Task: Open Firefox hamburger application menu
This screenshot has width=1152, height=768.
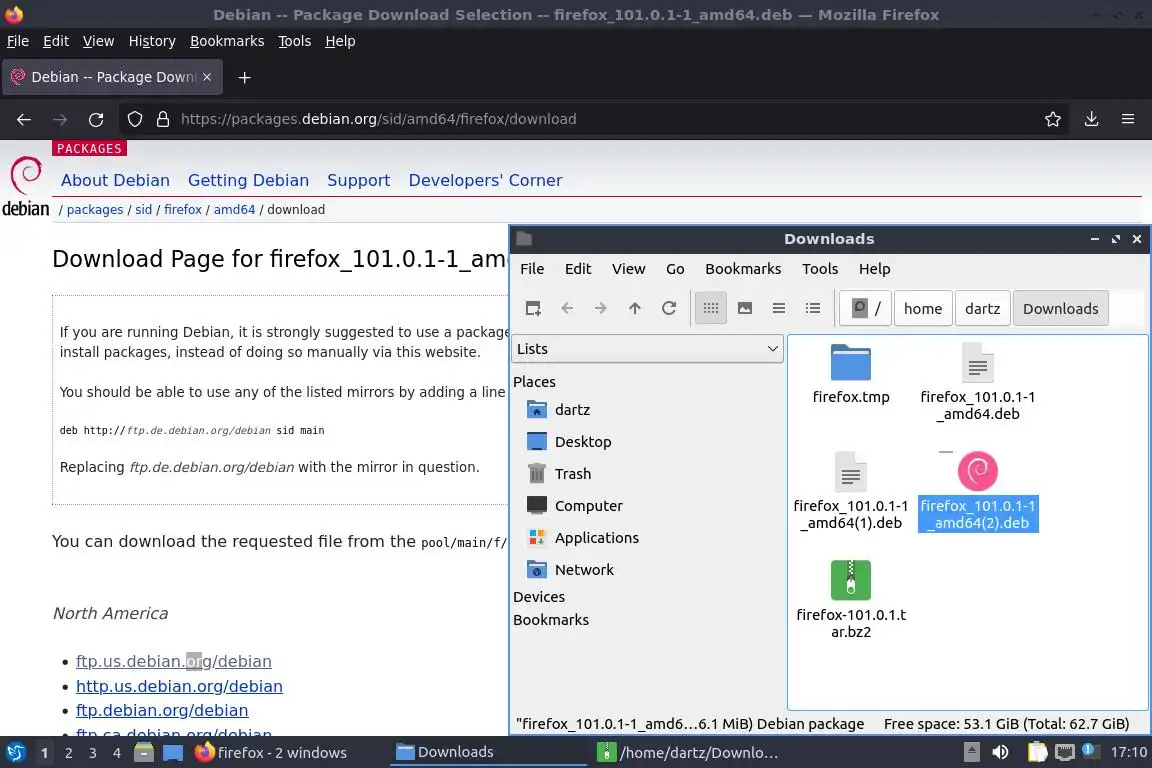Action: click(1128, 119)
